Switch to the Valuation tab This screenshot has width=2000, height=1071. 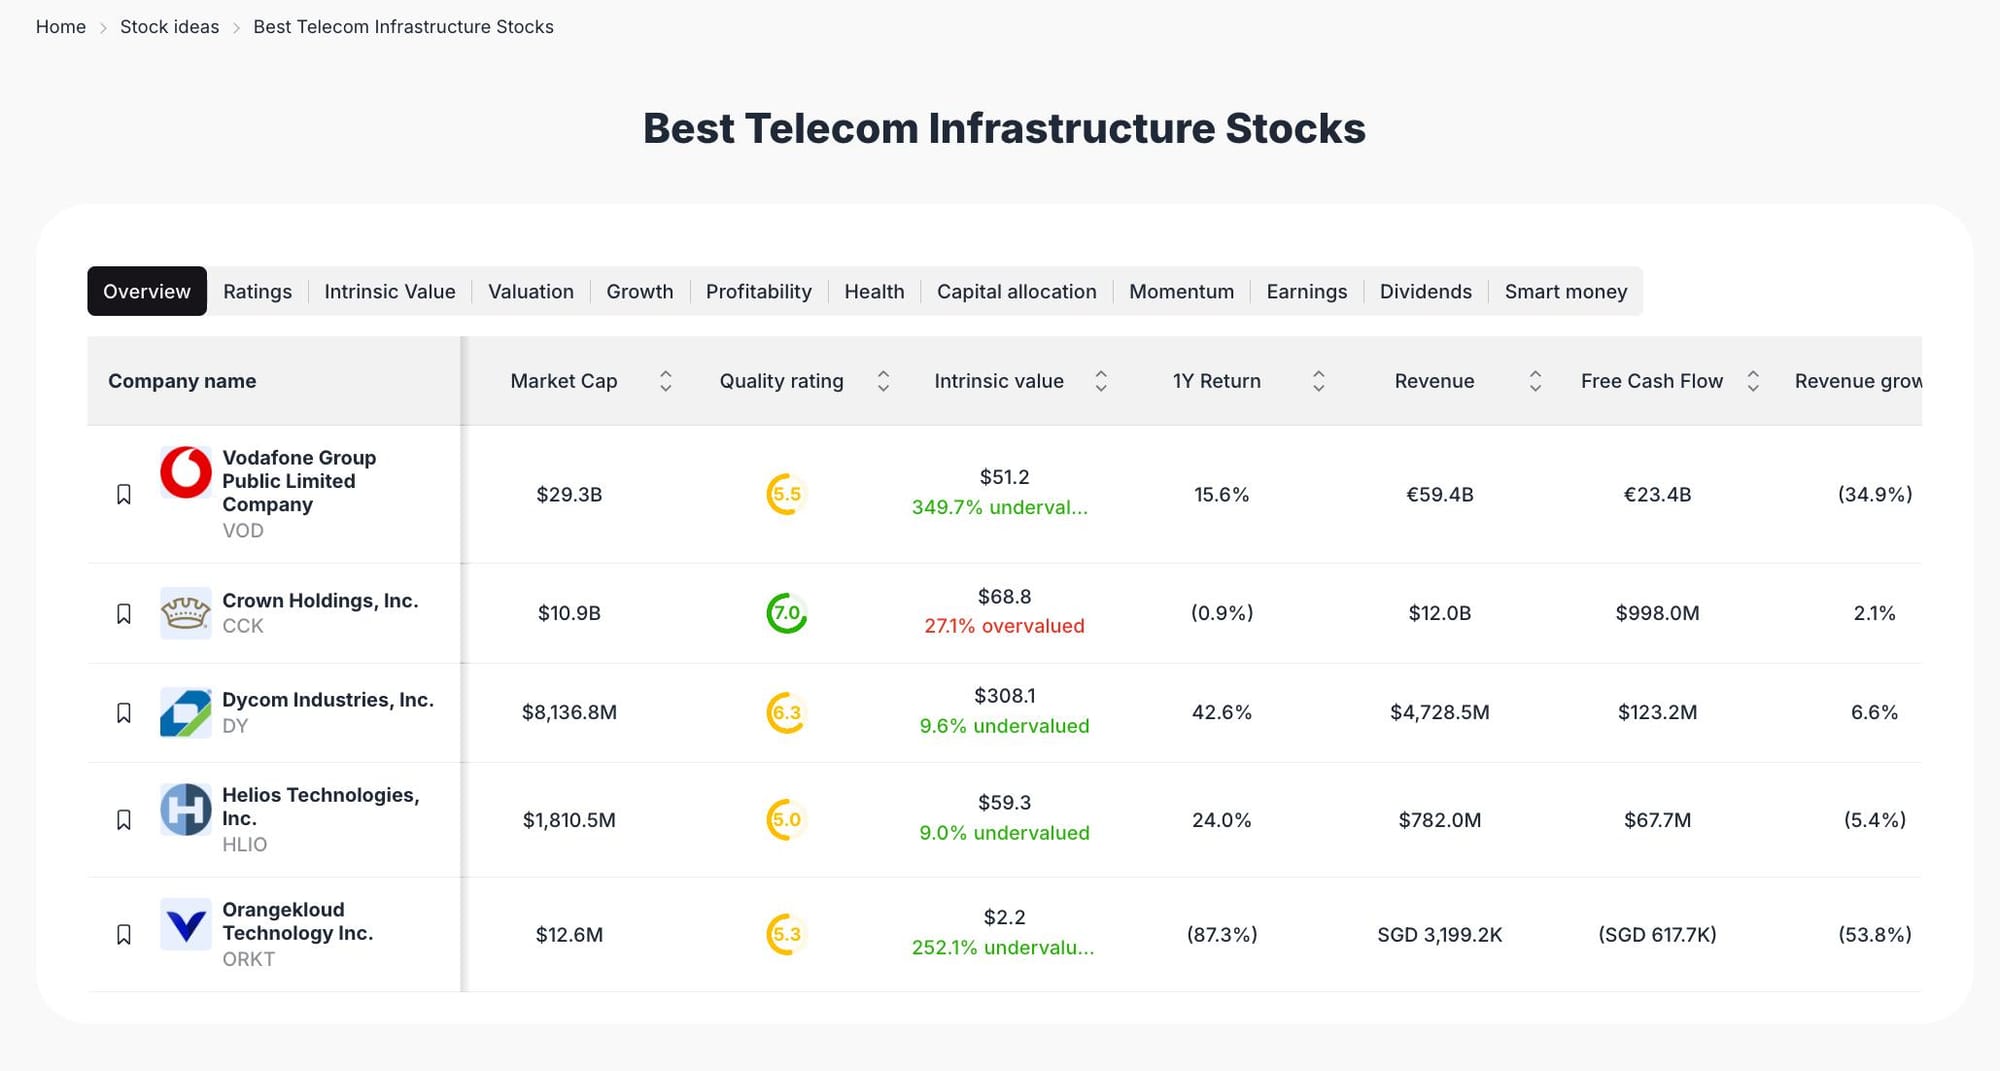tap(530, 291)
